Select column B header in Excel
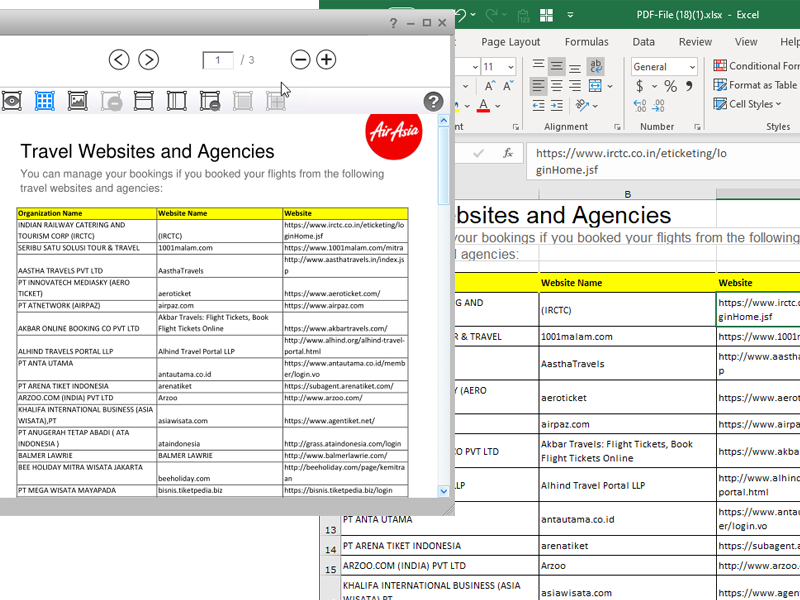The image size is (800, 600). [628, 194]
